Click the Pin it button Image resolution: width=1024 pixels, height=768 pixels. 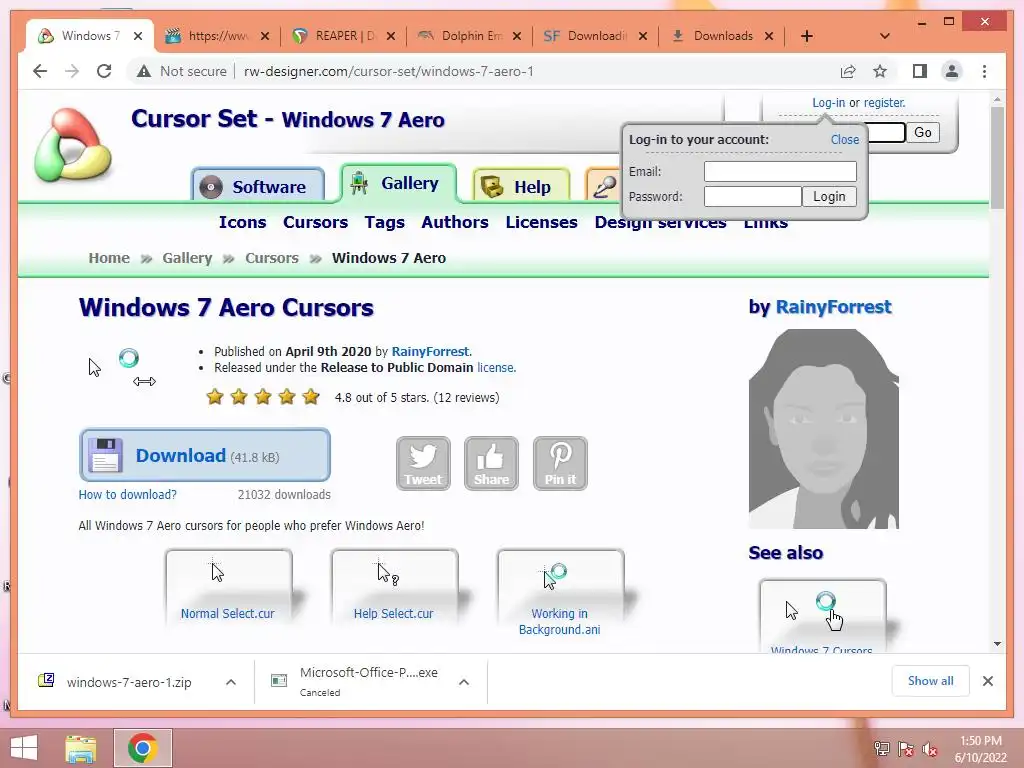click(x=560, y=463)
